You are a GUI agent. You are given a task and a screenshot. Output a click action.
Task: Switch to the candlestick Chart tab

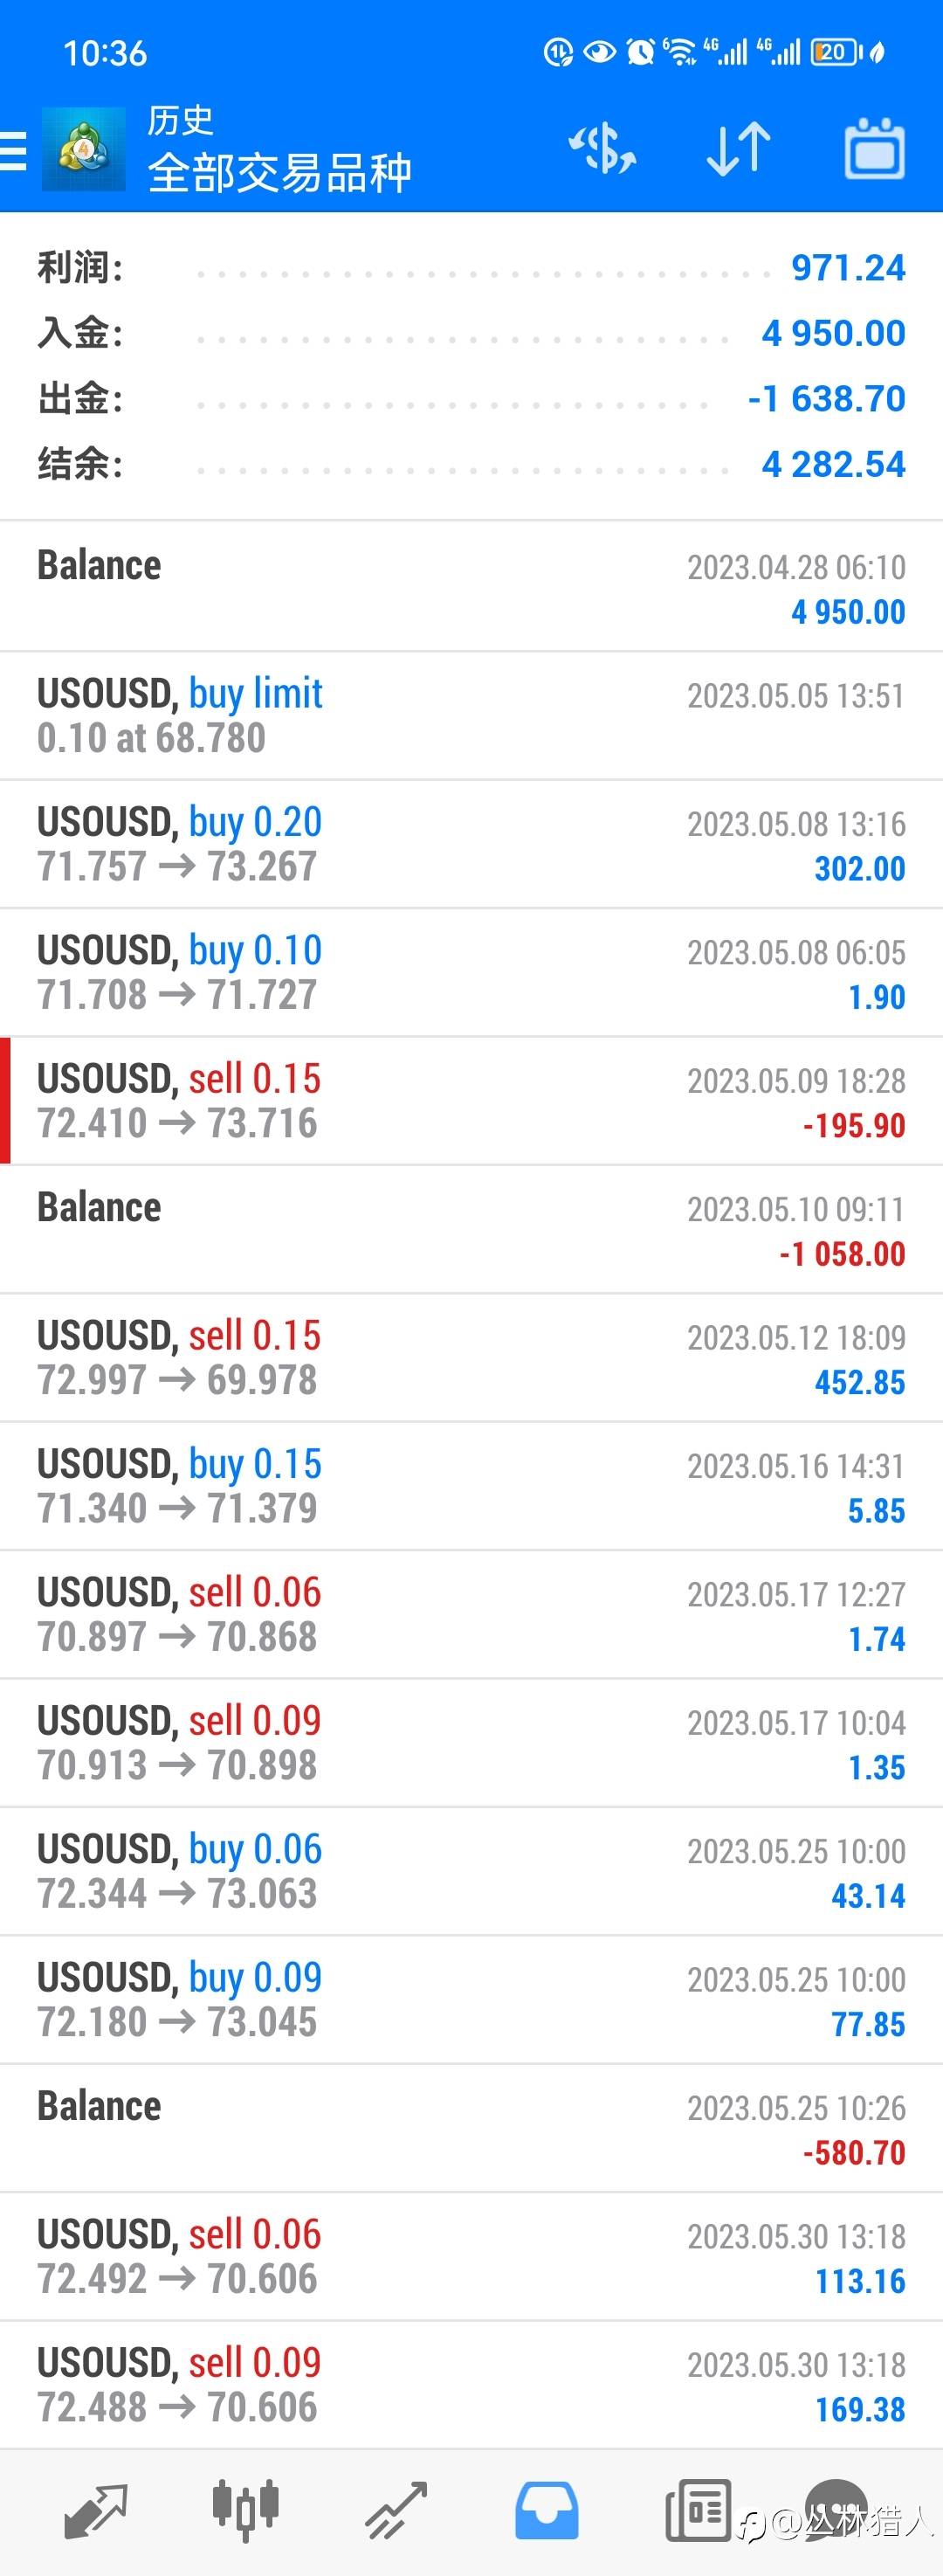pyautogui.click(x=246, y=2511)
